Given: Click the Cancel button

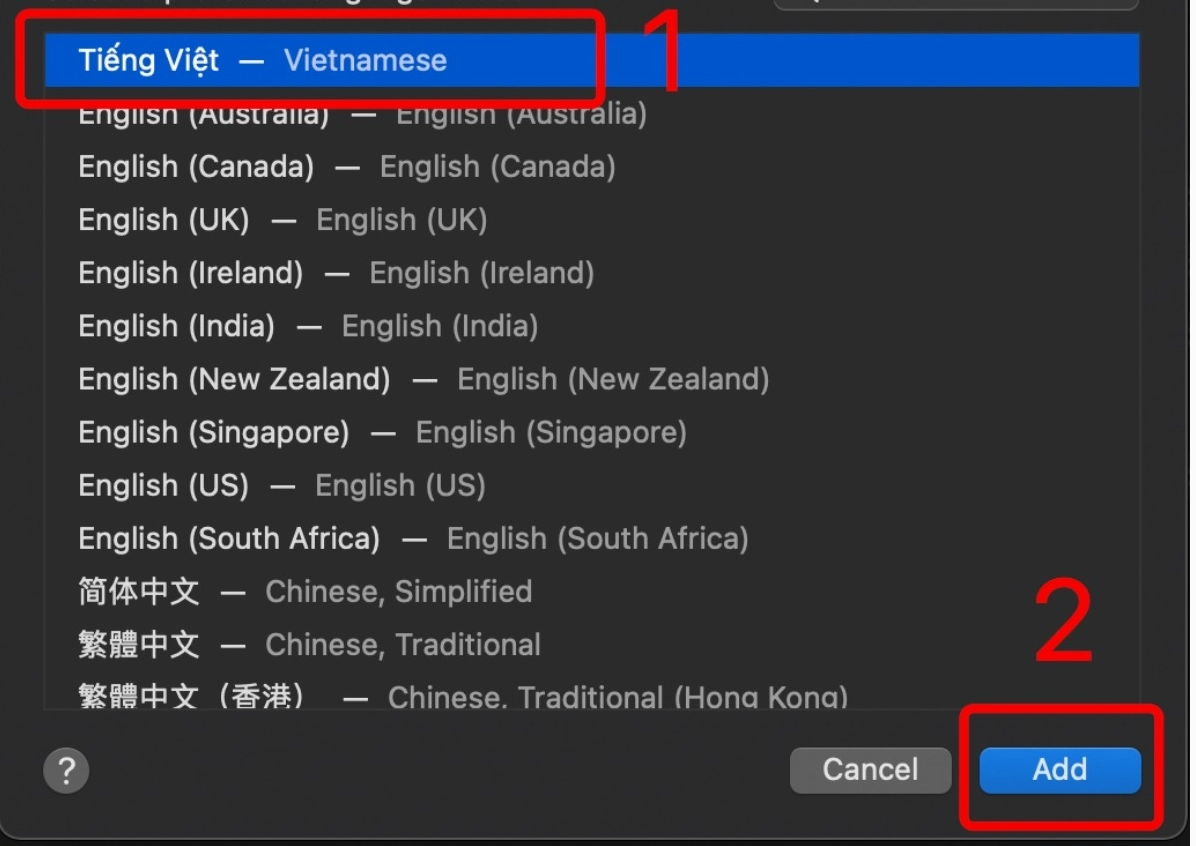Looking at the screenshot, I should tap(869, 770).
